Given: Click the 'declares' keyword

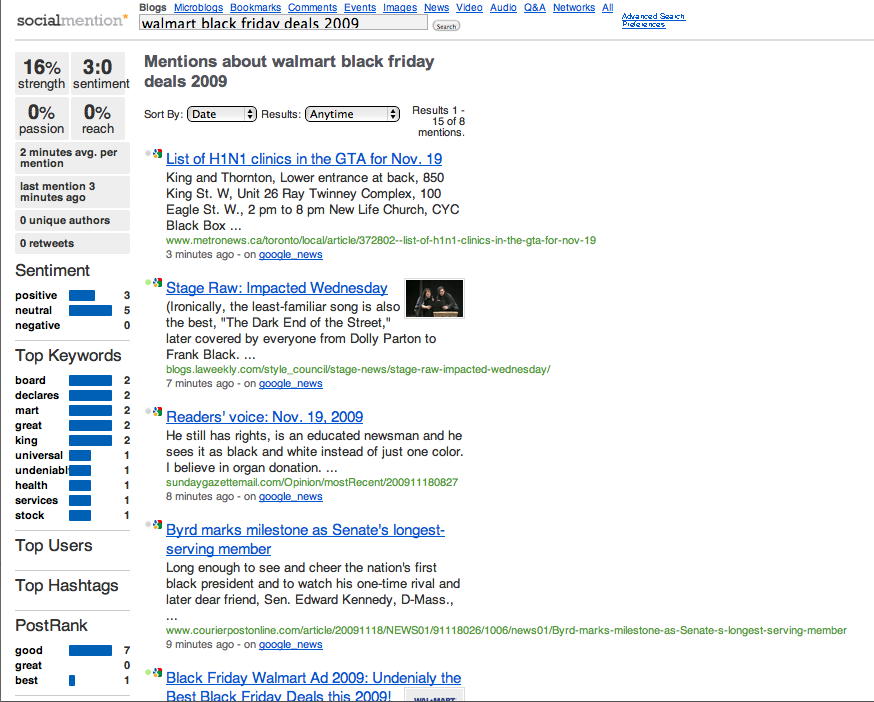Looking at the screenshot, I should coord(37,395).
